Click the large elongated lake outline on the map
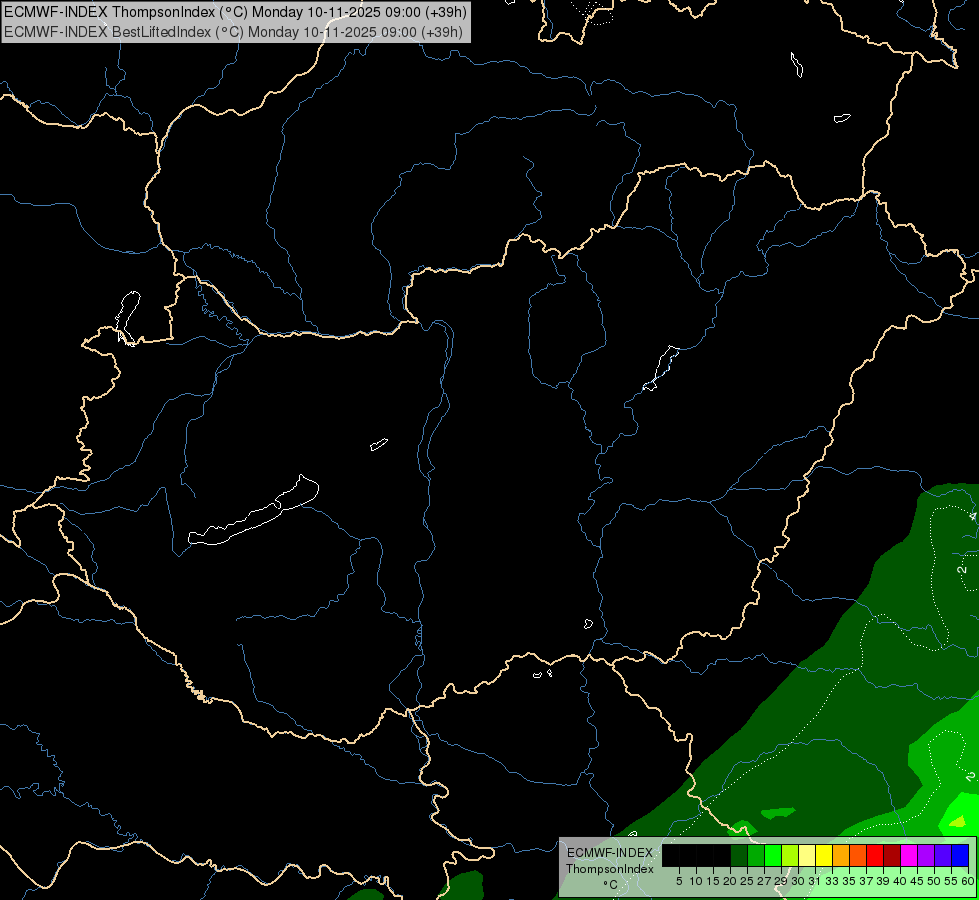The width and height of the screenshot is (979, 900). (x=253, y=511)
